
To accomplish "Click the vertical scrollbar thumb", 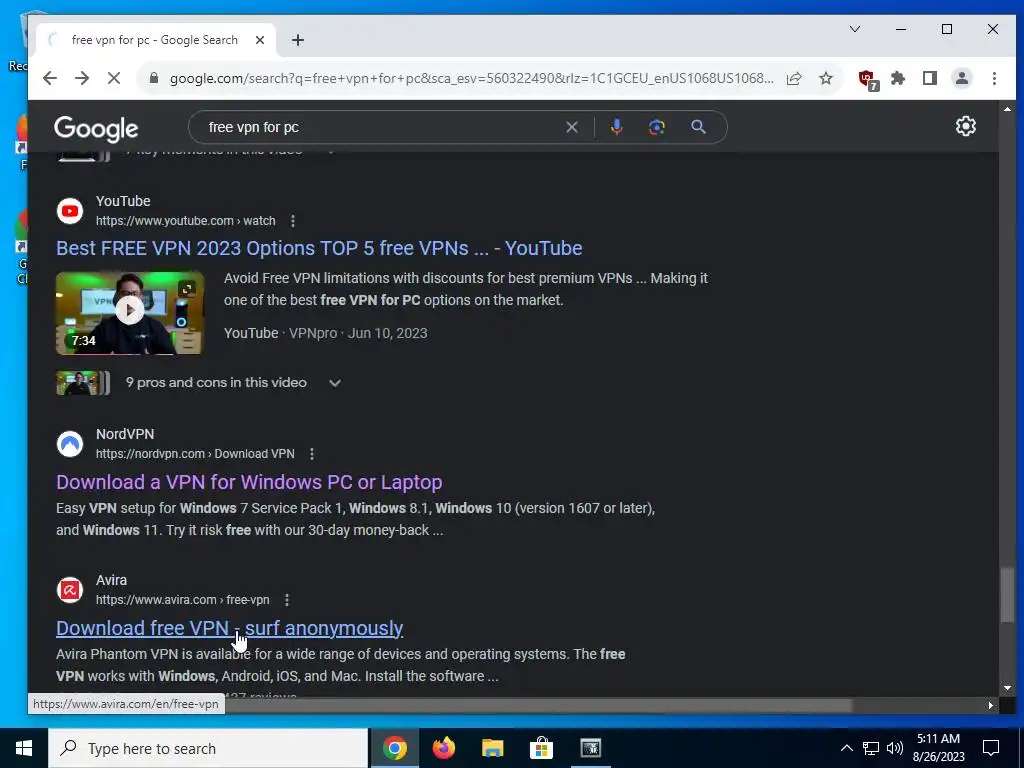I will coord(1008,595).
